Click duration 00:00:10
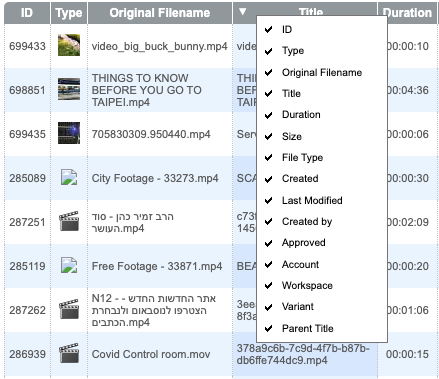 point(407,46)
